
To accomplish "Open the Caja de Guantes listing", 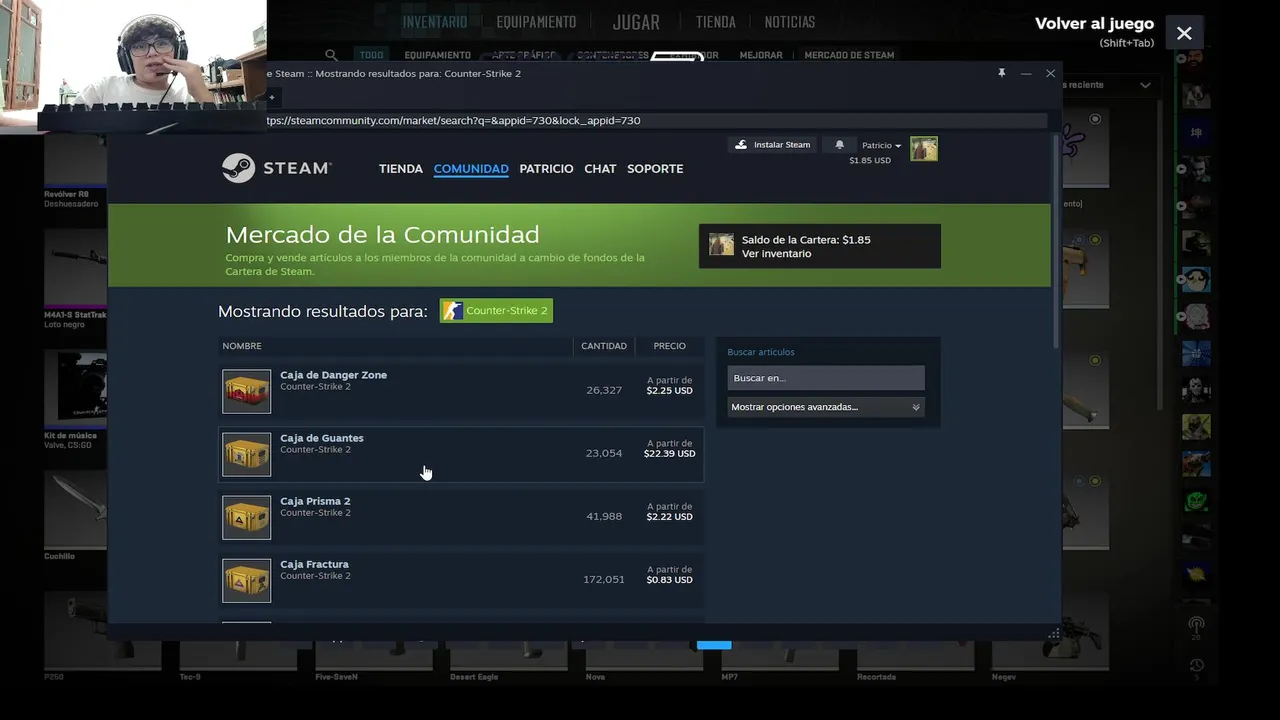I will click(461, 454).
